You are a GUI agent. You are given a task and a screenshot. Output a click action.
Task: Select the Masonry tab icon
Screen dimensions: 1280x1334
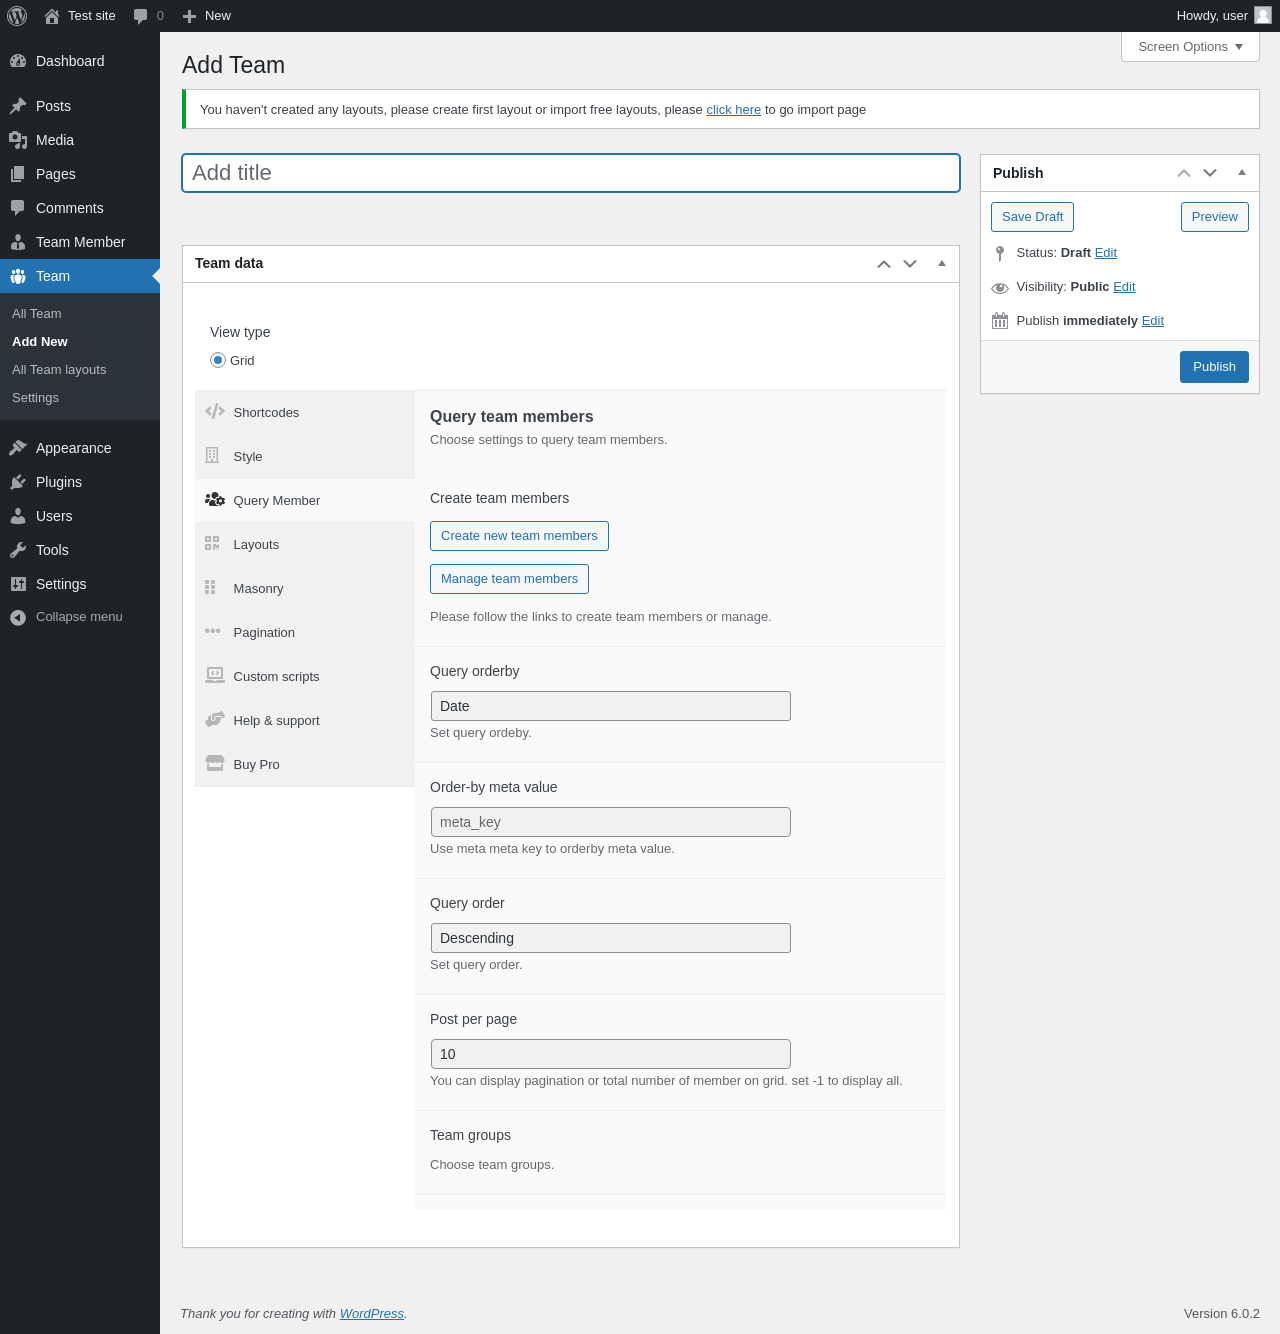[211, 587]
